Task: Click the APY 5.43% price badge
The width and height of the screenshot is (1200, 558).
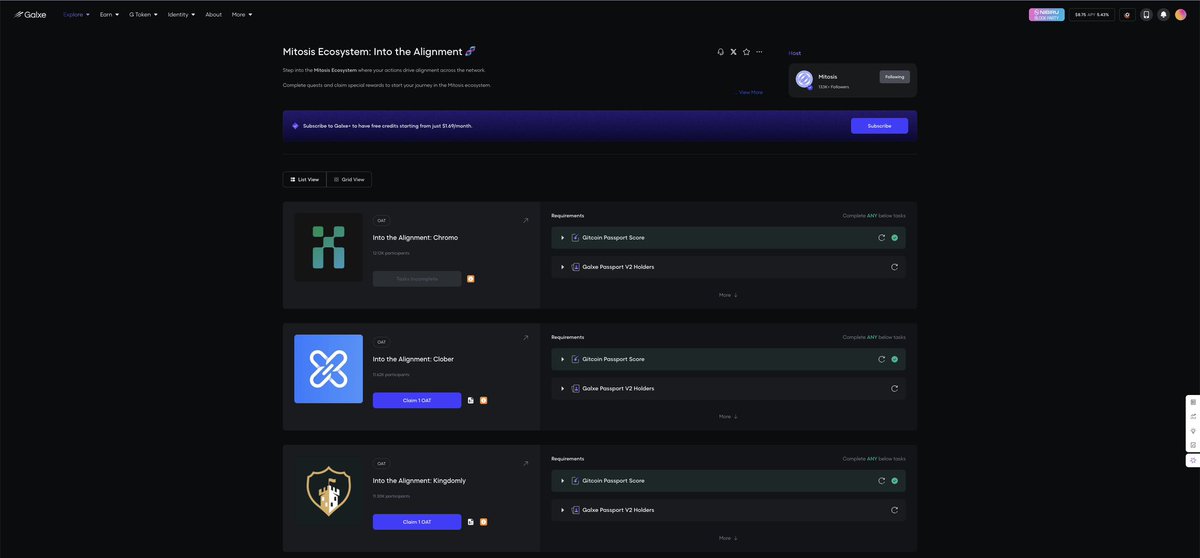Action: click(1092, 15)
